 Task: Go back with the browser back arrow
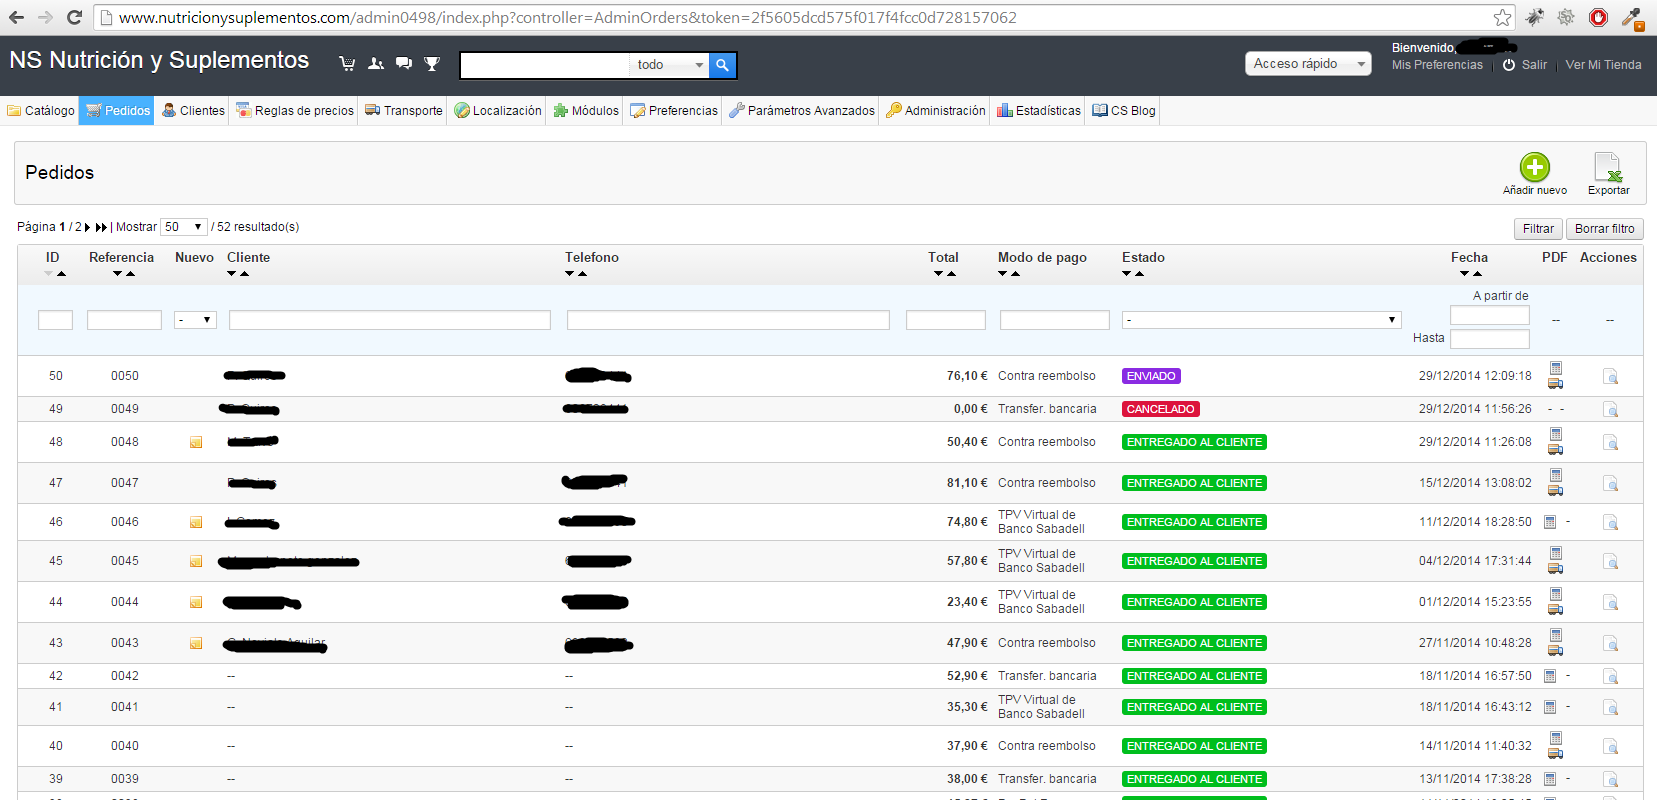pyautogui.click(x=17, y=17)
